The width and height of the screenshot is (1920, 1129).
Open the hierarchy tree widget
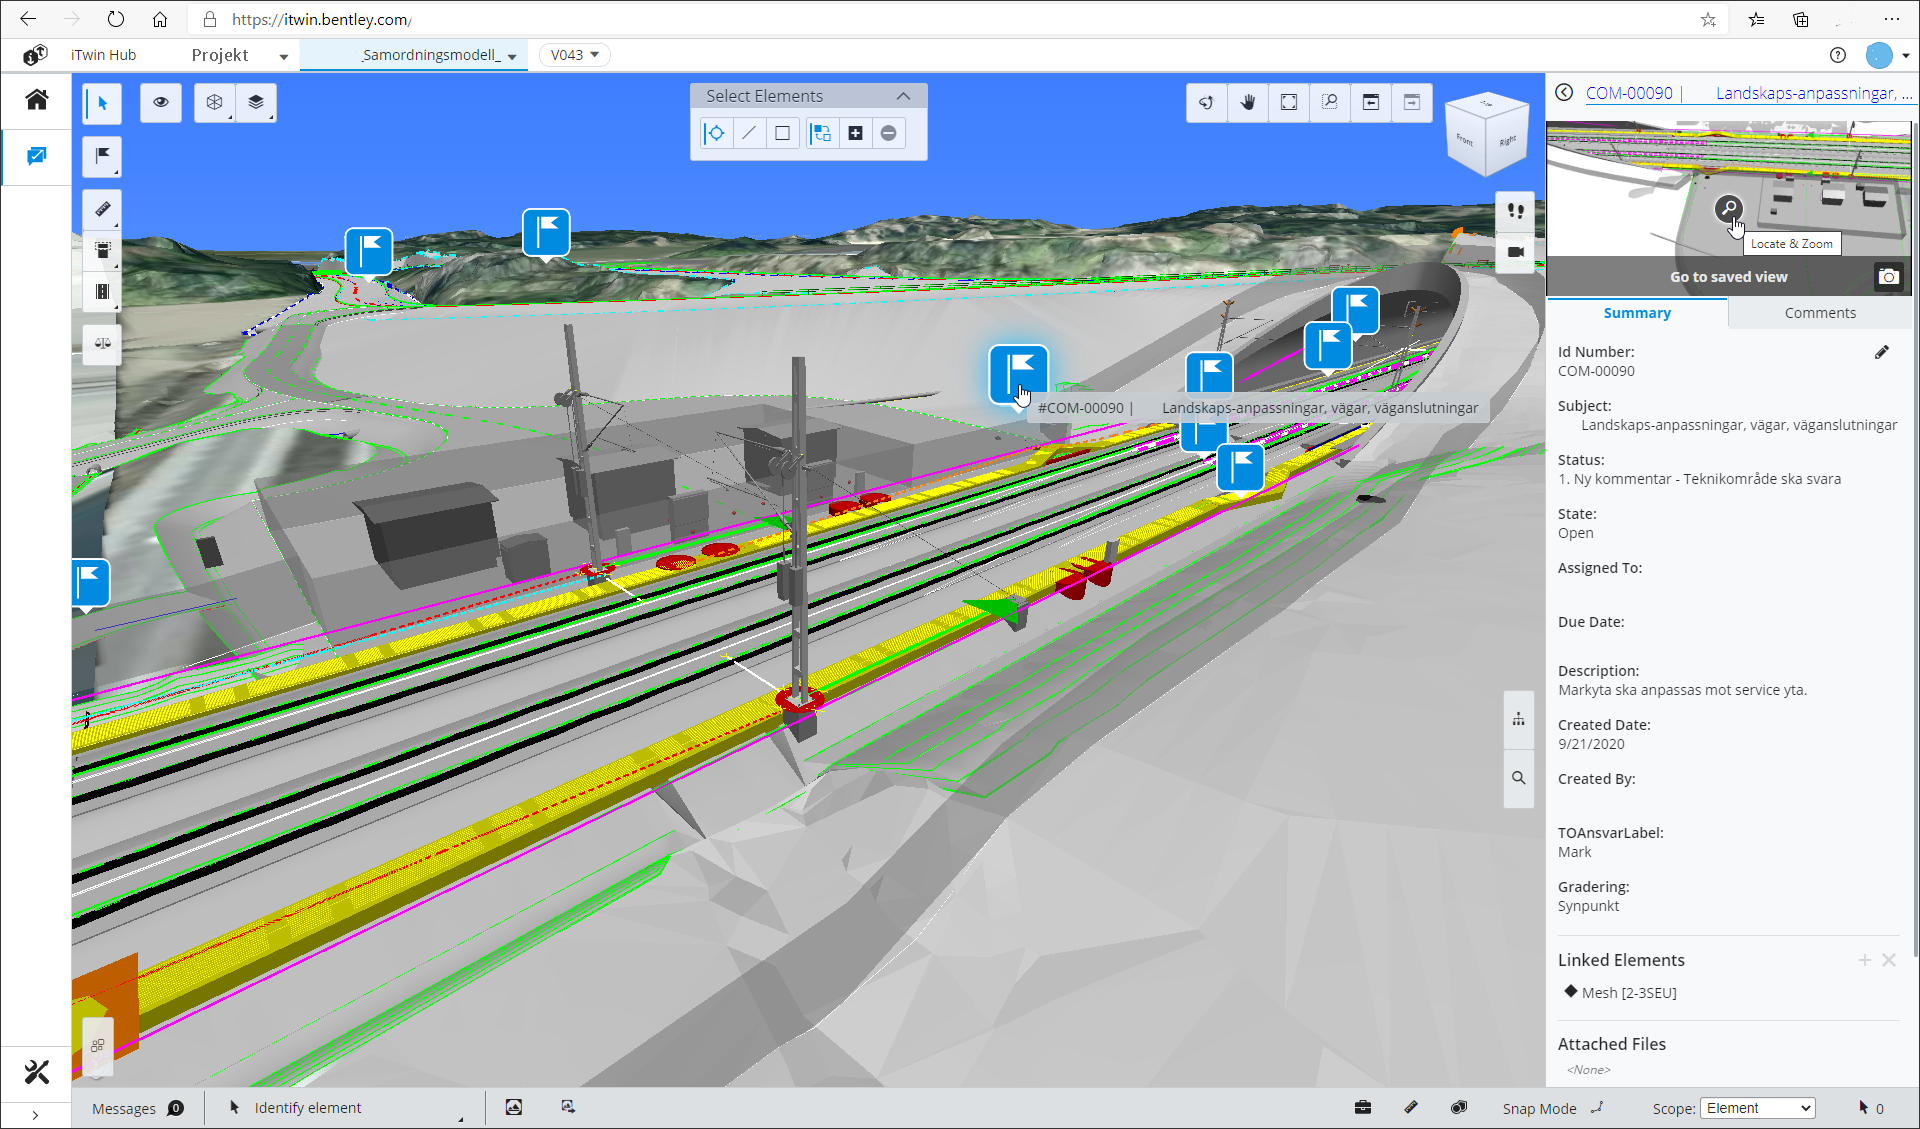1518,720
